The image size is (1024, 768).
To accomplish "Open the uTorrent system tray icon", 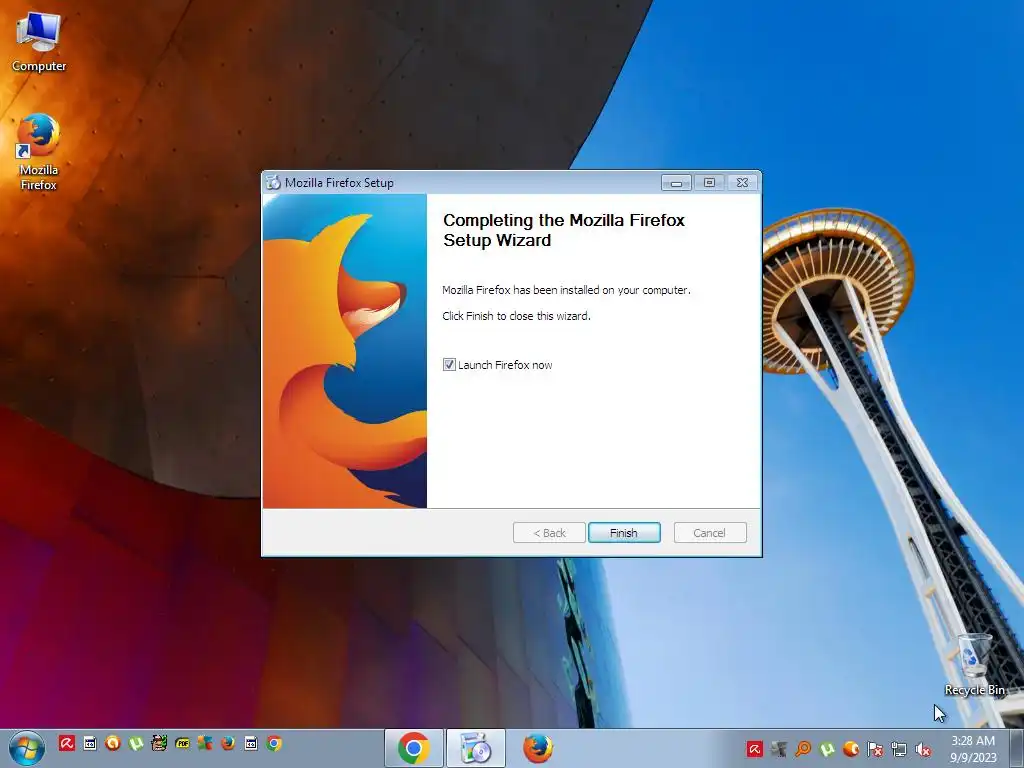I will pos(827,749).
